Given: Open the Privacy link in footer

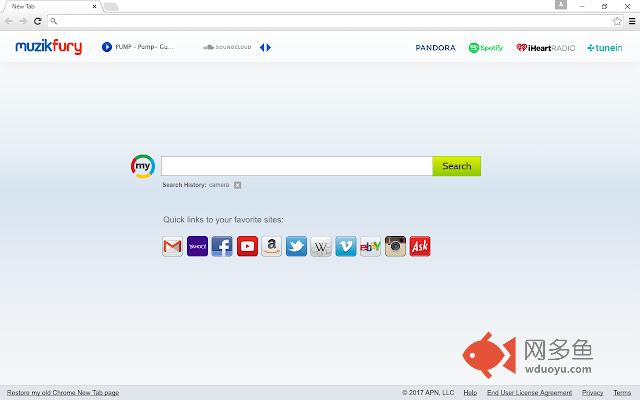Looking at the screenshot, I should tap(592, 393).
